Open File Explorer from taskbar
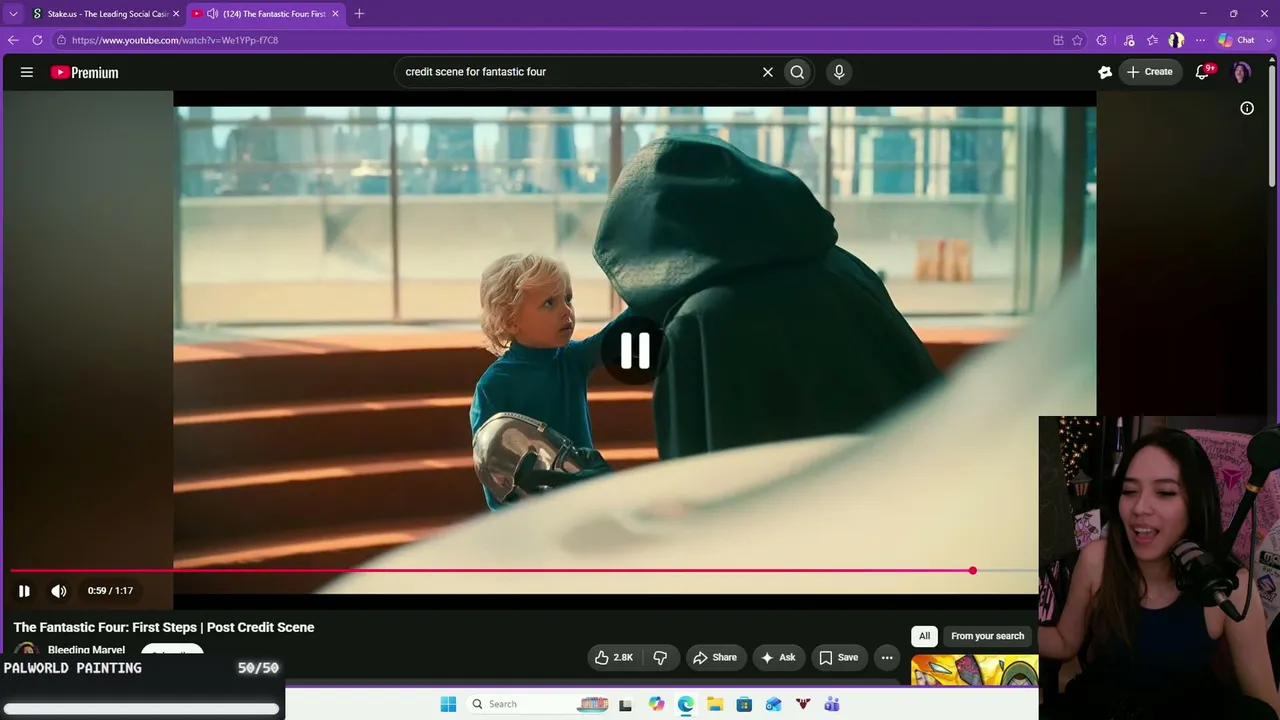 tap(715, 704)
